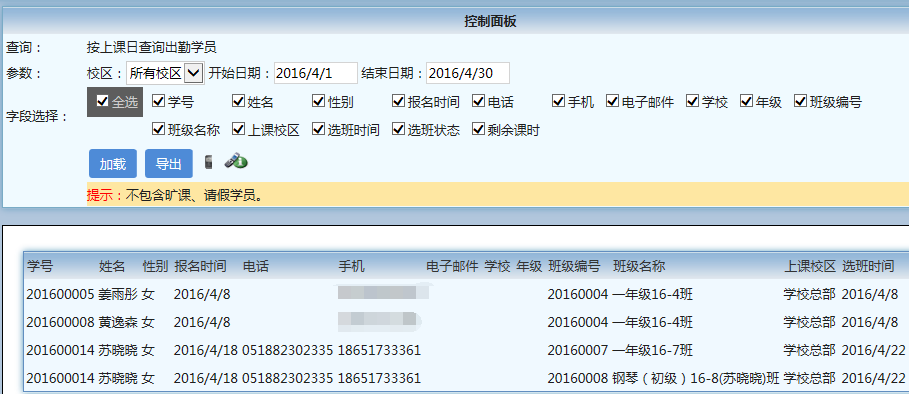Click class name 一年级16-7班
This screenshot has height=394, width=909.
click(x=652, y=350)
